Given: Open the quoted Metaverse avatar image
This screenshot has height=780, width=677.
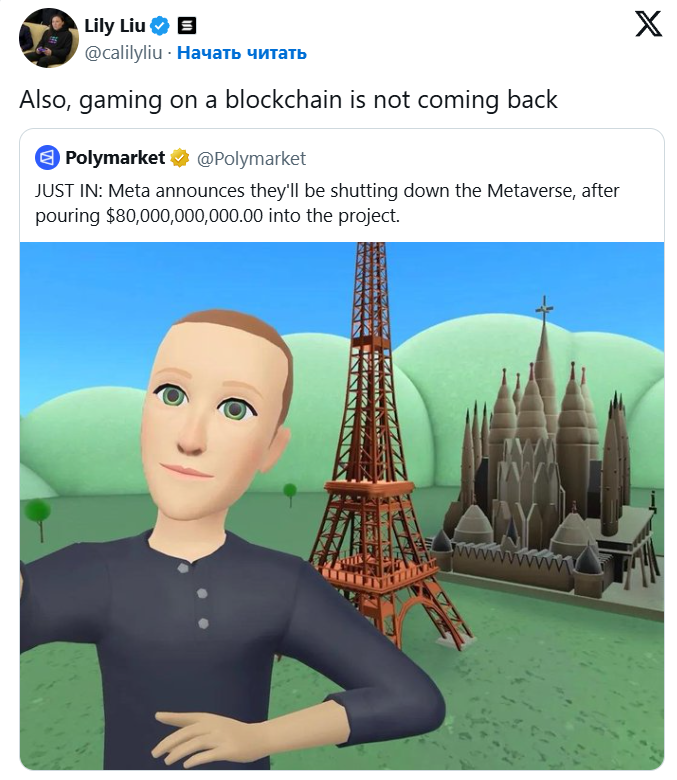Looking at the screenshot, I should tap(342, 506).
